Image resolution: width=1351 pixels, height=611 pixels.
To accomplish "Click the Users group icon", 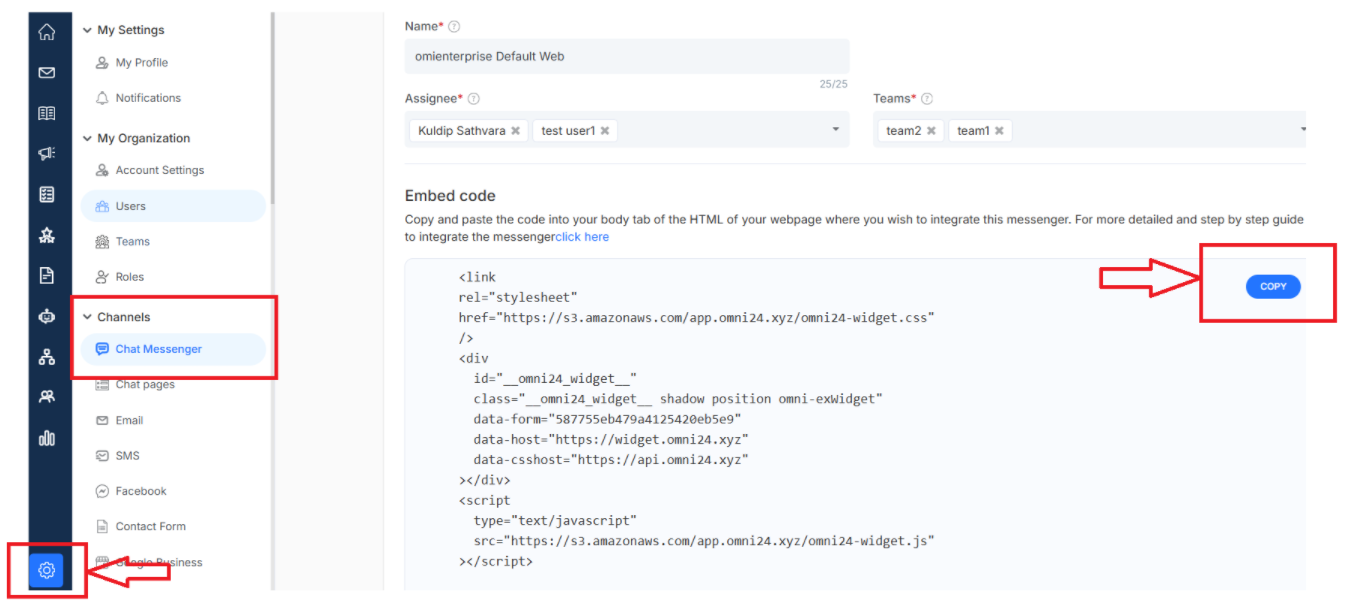I will 102,206.
